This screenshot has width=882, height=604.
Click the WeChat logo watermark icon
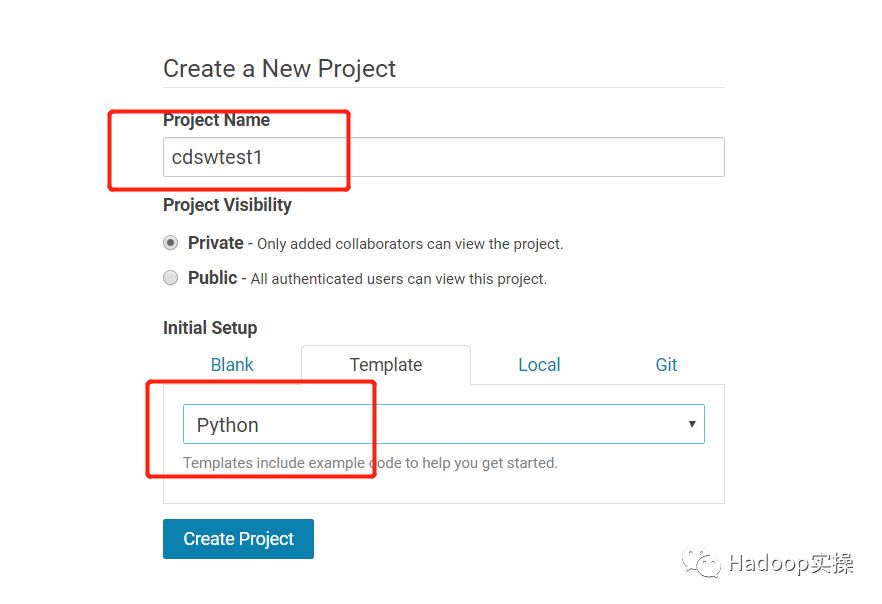pos(701,564)
